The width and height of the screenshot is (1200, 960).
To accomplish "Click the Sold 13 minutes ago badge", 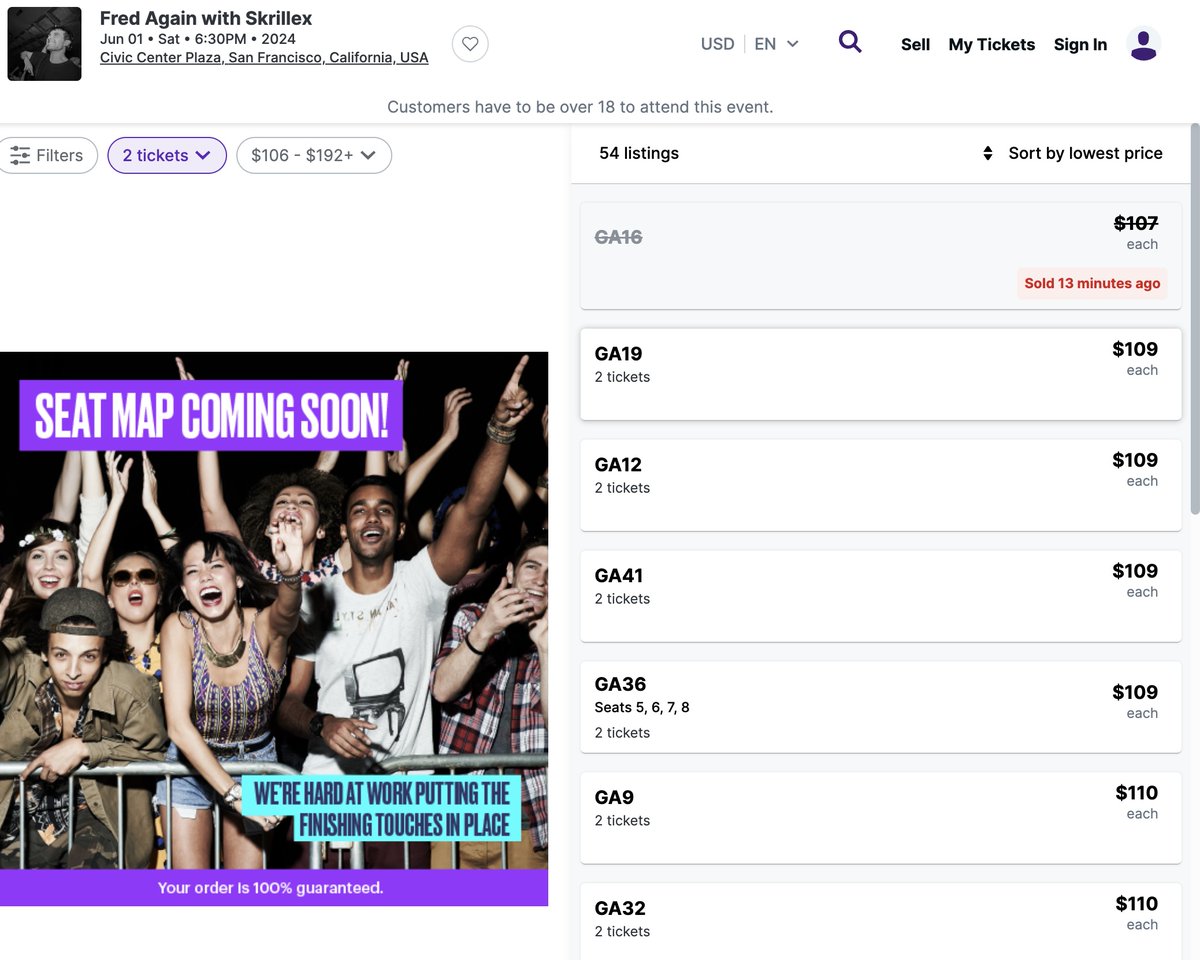I will point(1092,283).
